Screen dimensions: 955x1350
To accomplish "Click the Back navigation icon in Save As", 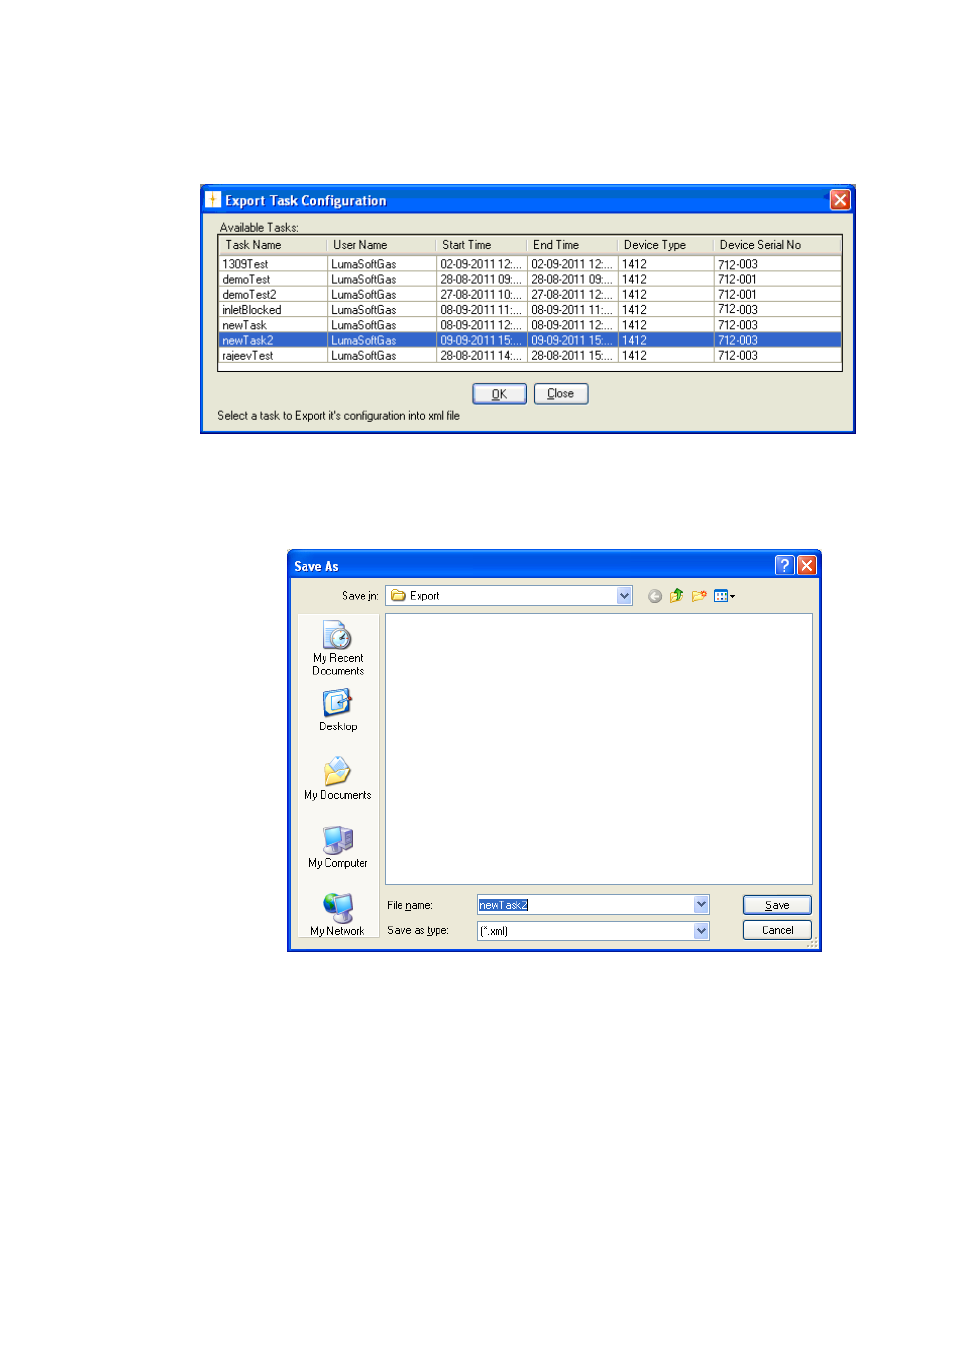I will (655, 596).
